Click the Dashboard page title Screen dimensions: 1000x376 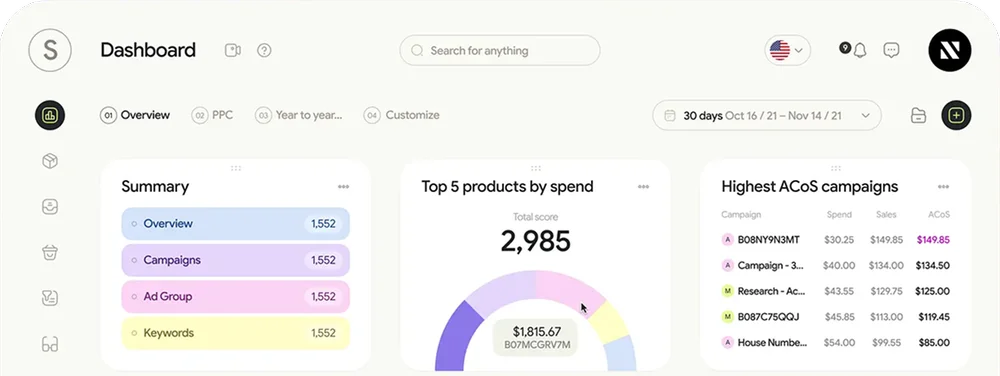(x=148, y=50)
